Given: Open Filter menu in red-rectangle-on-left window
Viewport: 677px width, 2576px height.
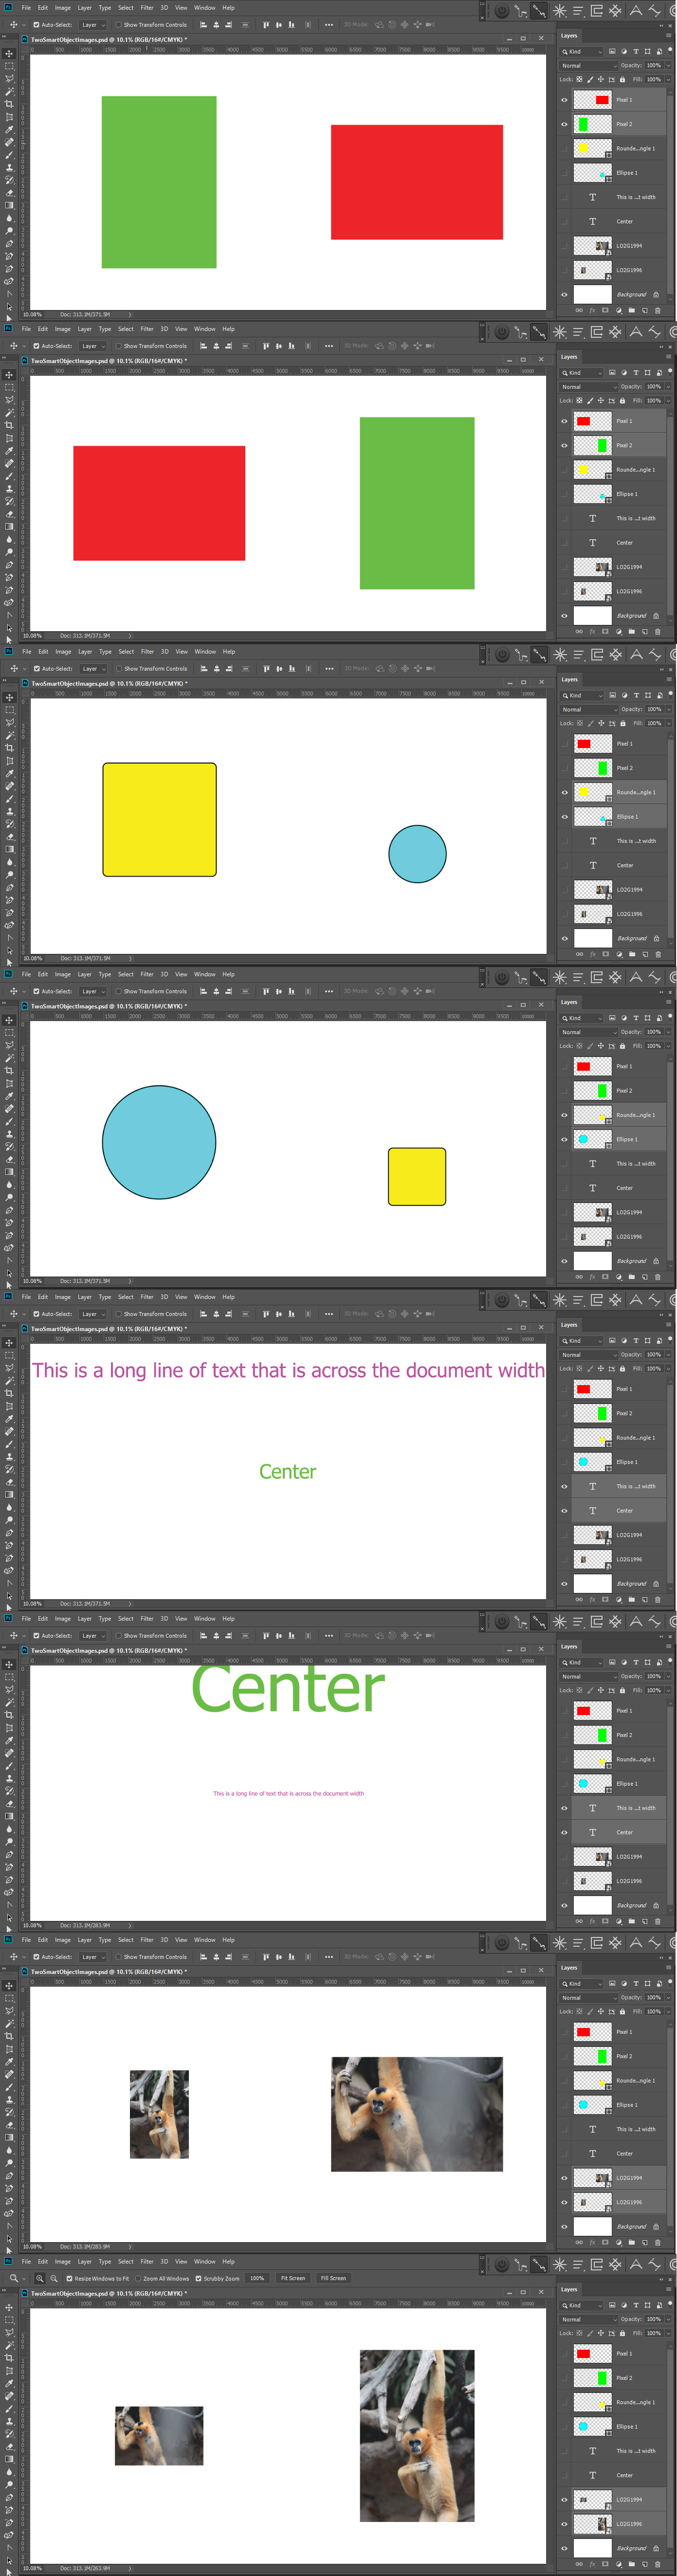Looking at the screenshot, I should pos(147,329).
